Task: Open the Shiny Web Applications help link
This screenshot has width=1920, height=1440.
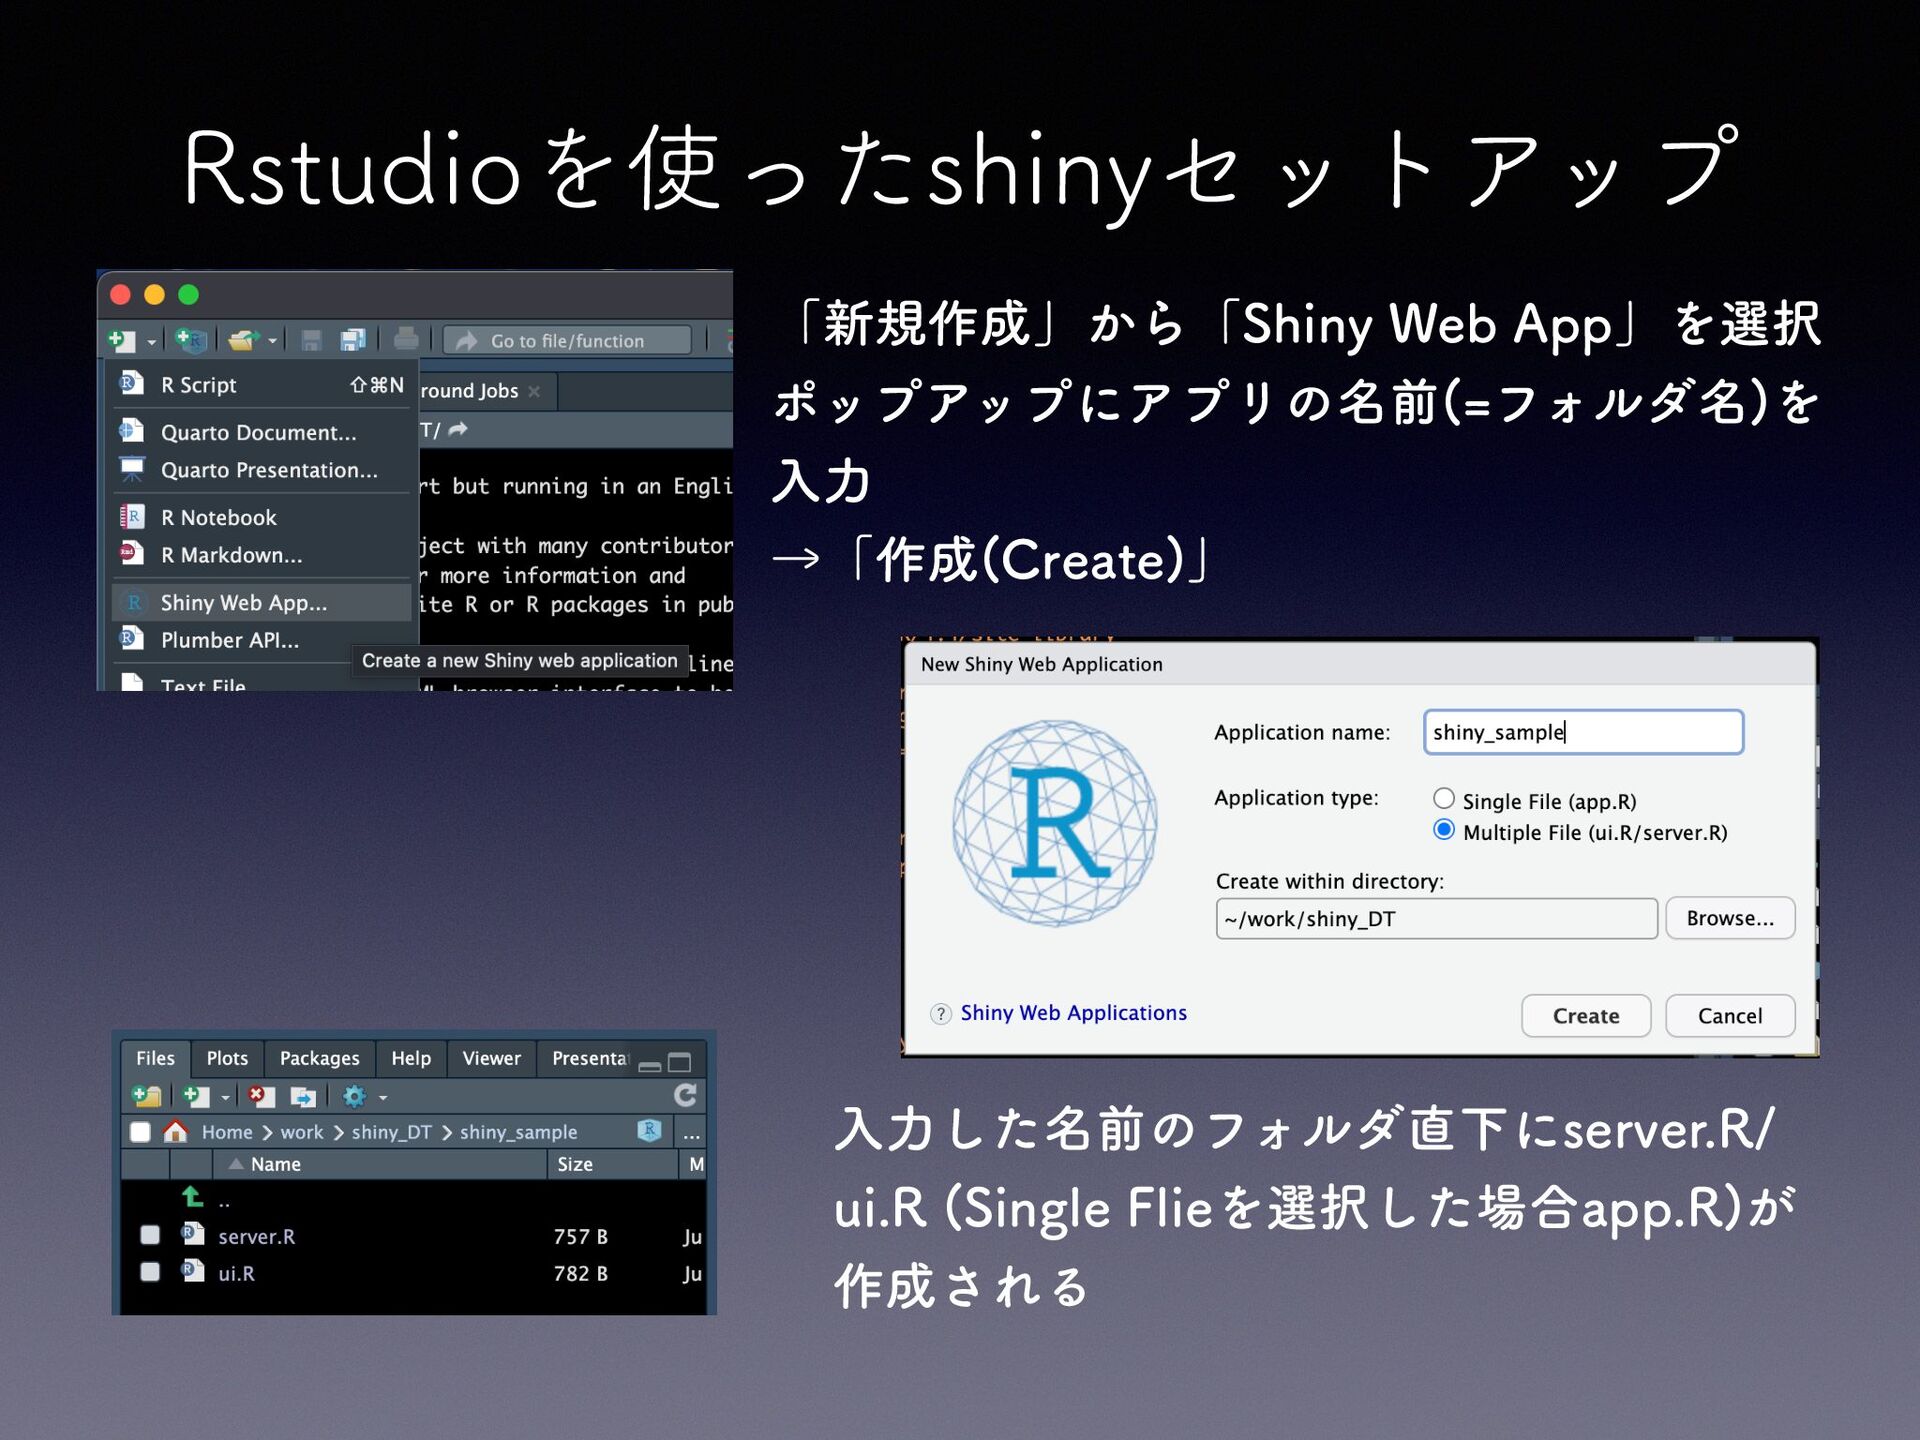Action: (x=1073, y=1013)
